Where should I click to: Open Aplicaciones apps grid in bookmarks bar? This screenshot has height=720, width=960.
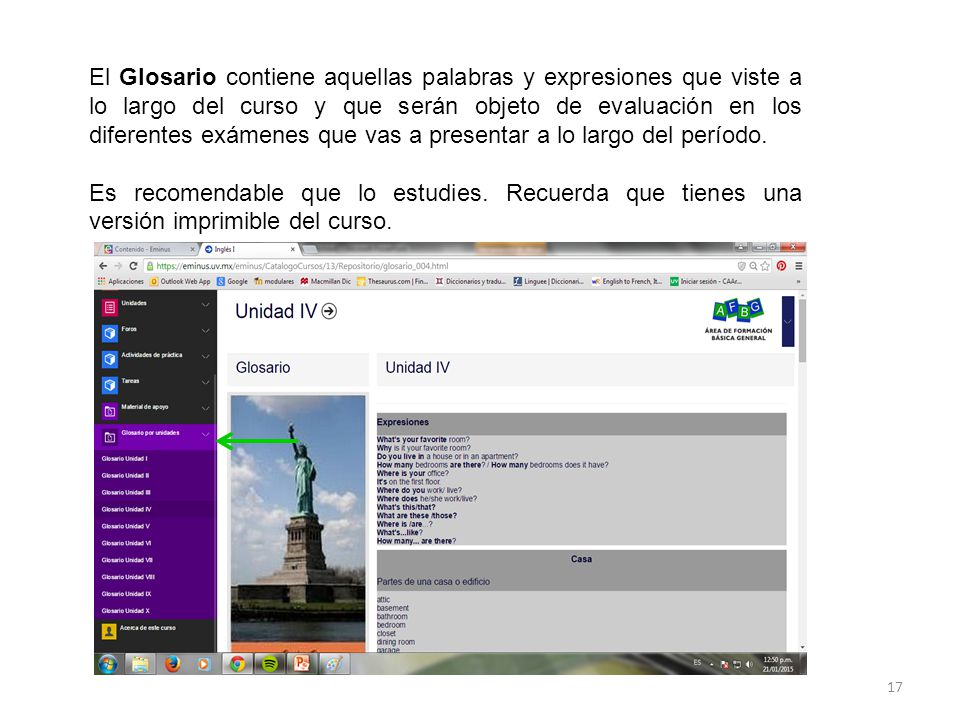tap(121, 282)
